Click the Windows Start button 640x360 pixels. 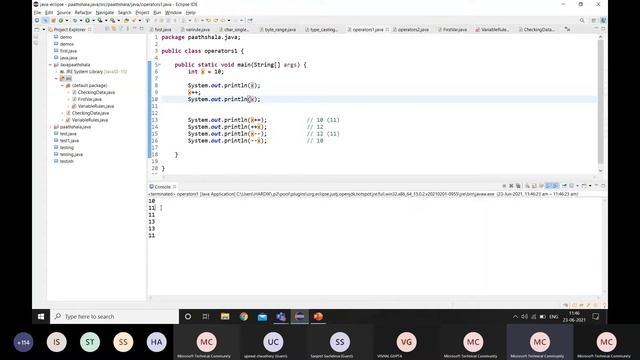coord(41,316)
